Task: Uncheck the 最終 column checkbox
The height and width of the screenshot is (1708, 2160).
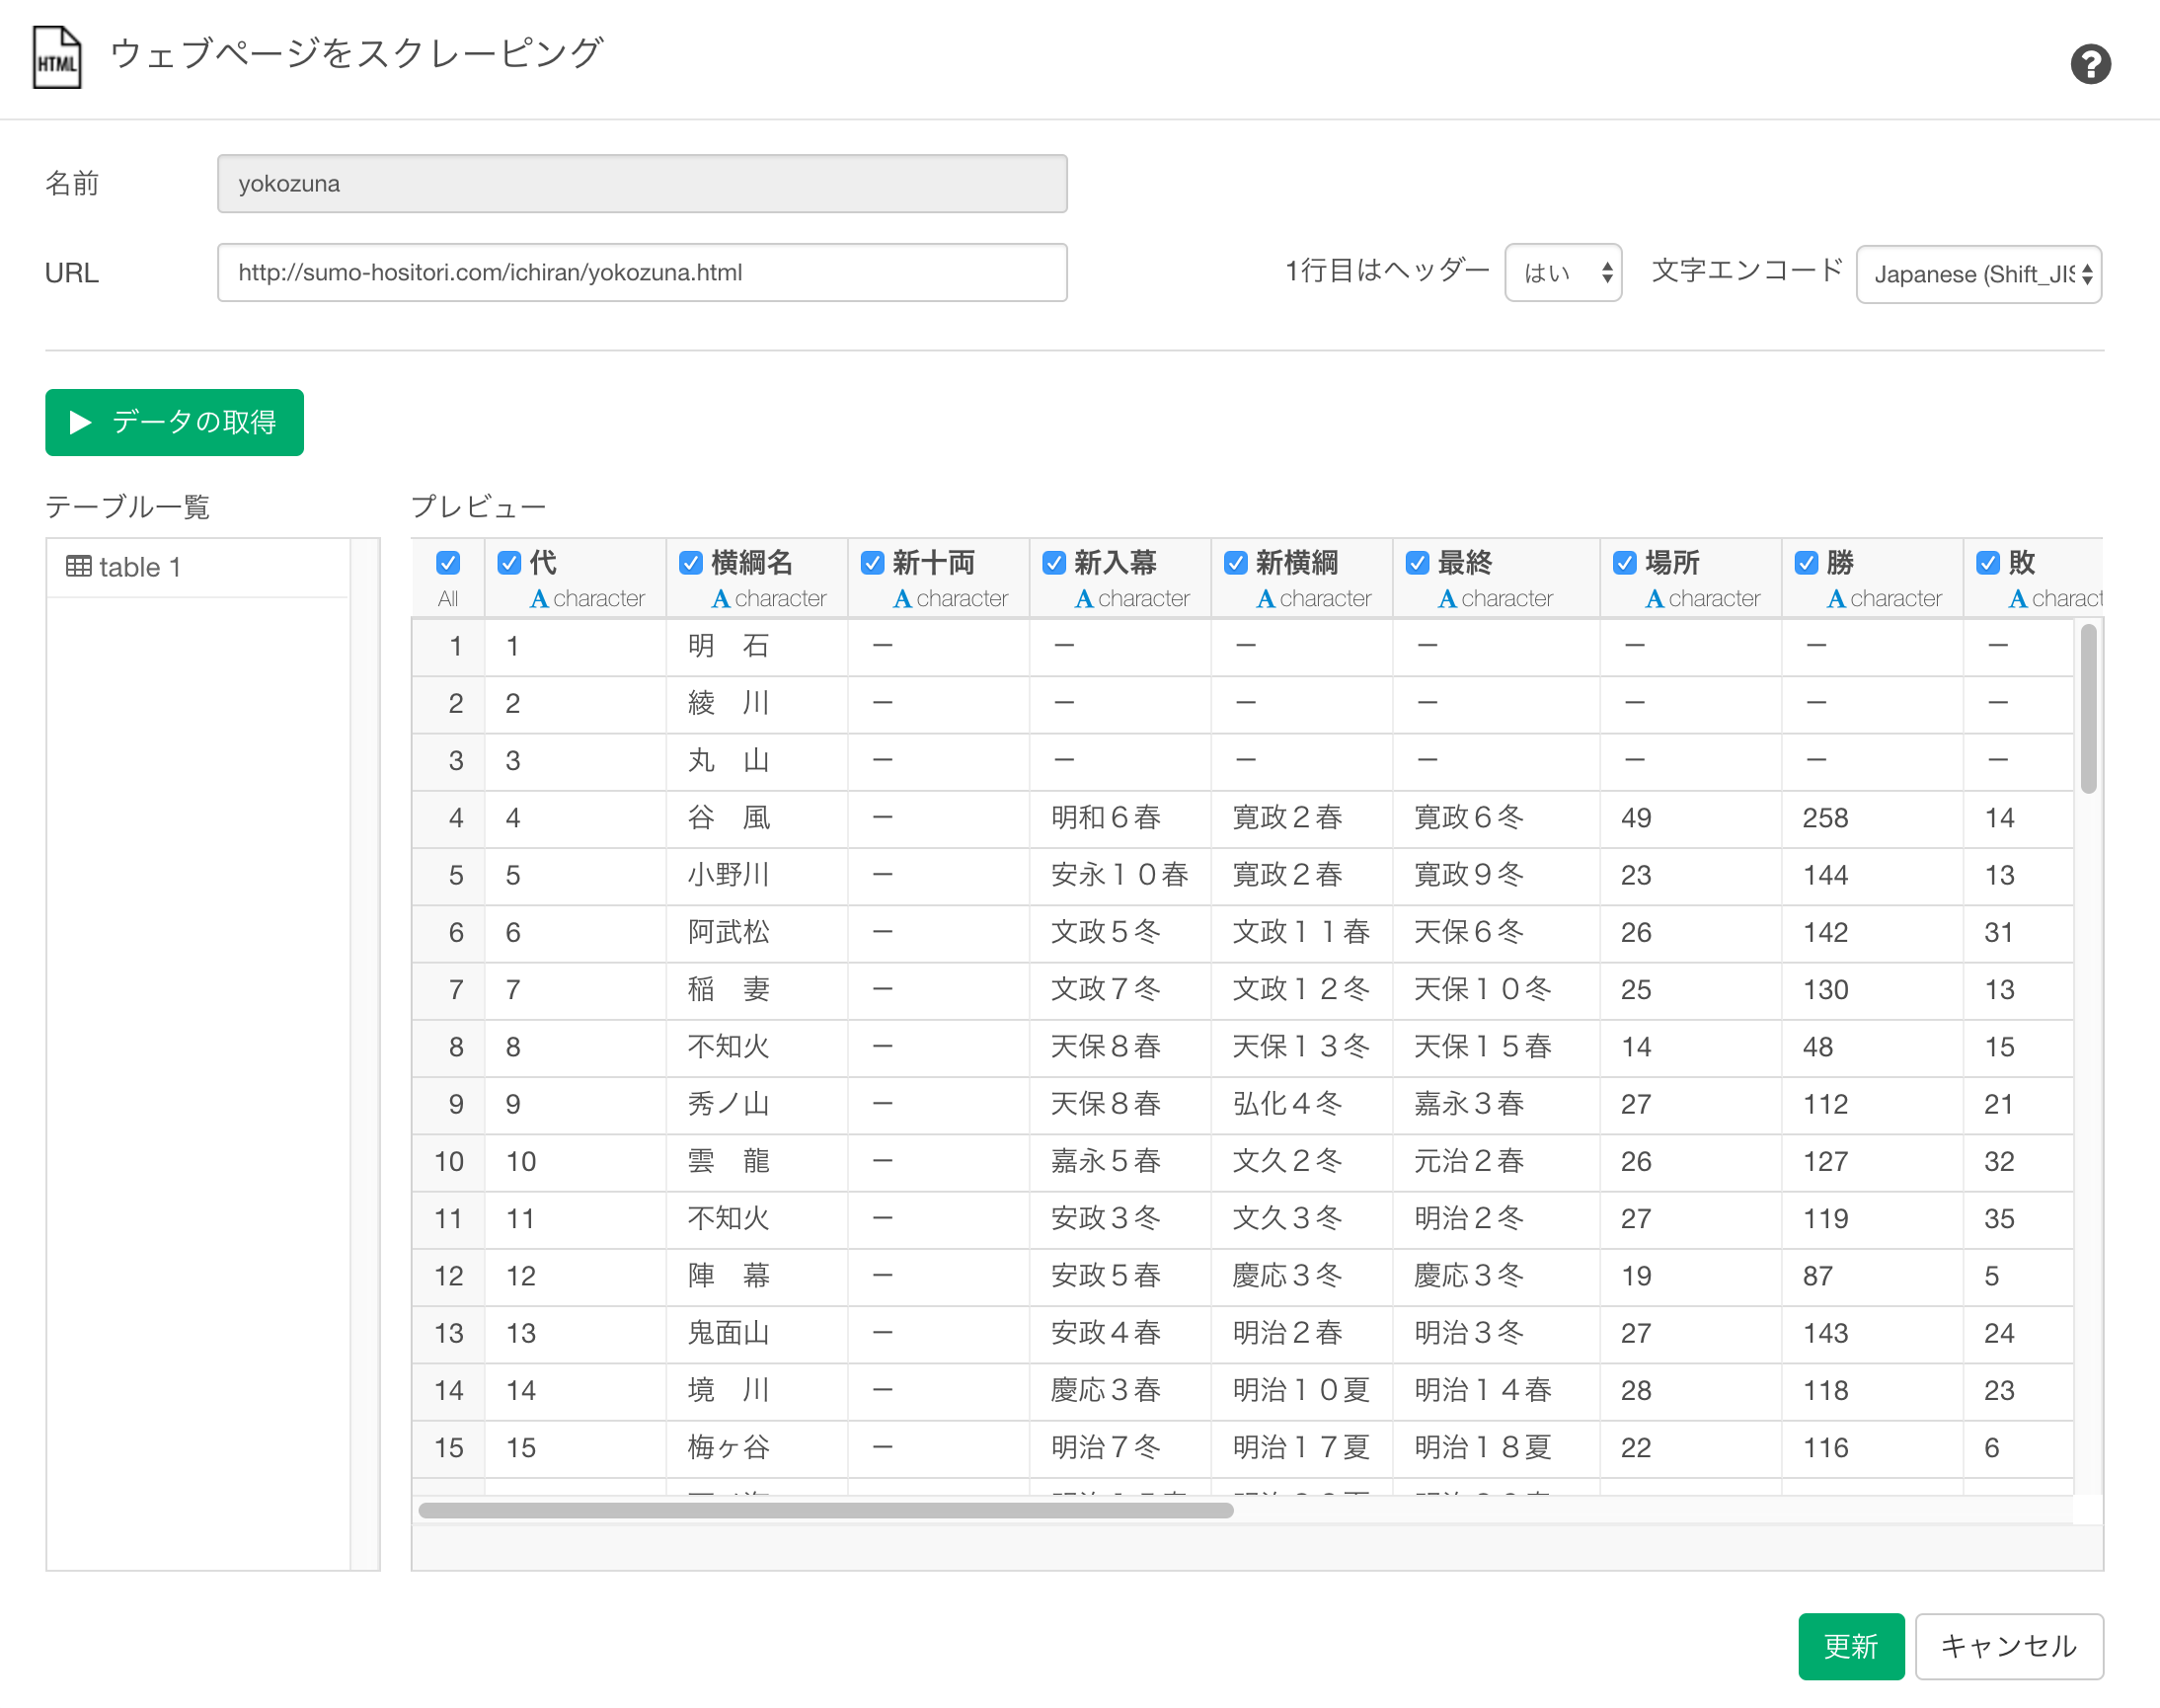Action: (x=1417, y=563)
